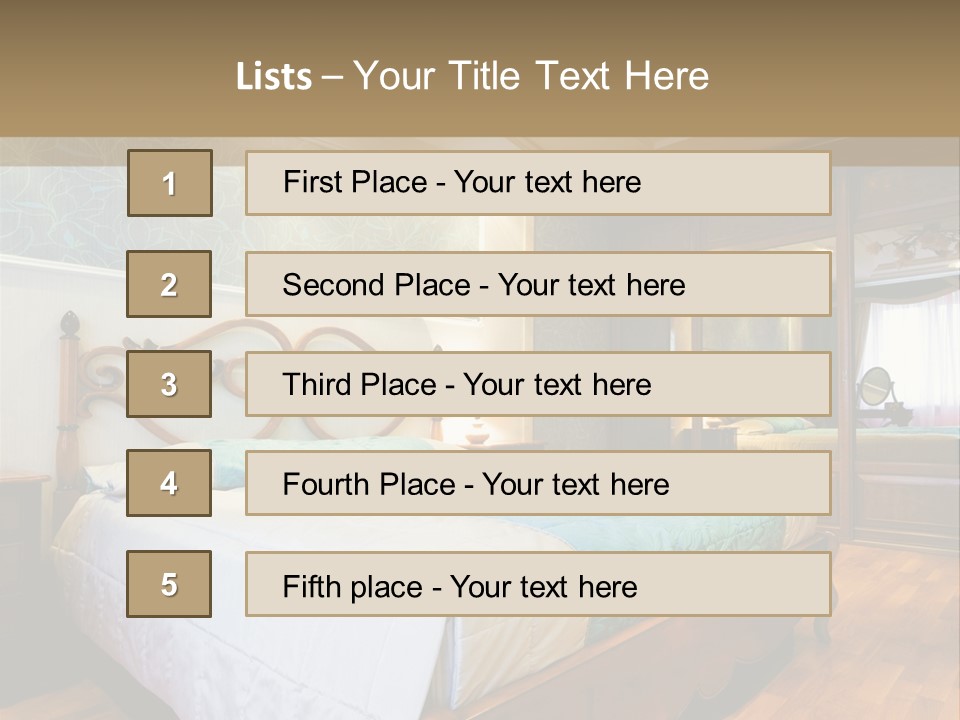Click the Third Place text bar
Viewport: 960px width, 720px height.
point(538,384)
